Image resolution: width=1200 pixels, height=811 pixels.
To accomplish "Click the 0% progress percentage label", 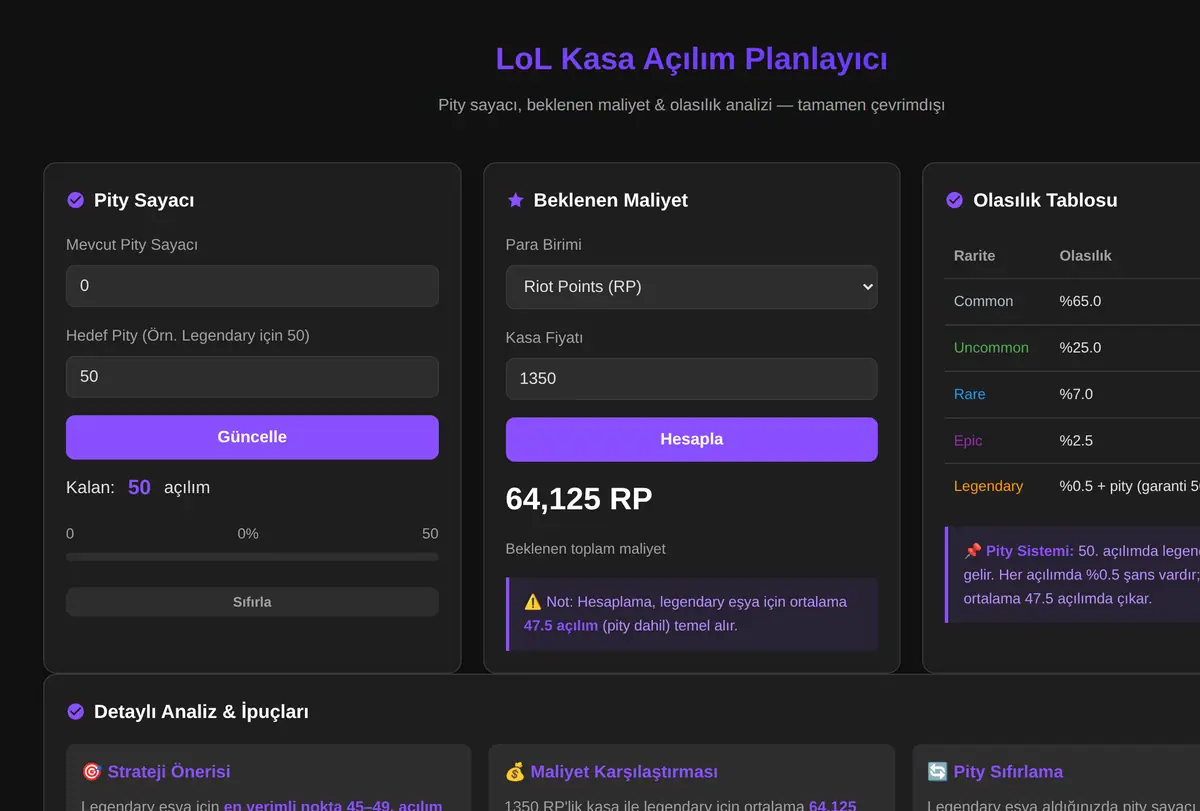I will pos(248,534).
